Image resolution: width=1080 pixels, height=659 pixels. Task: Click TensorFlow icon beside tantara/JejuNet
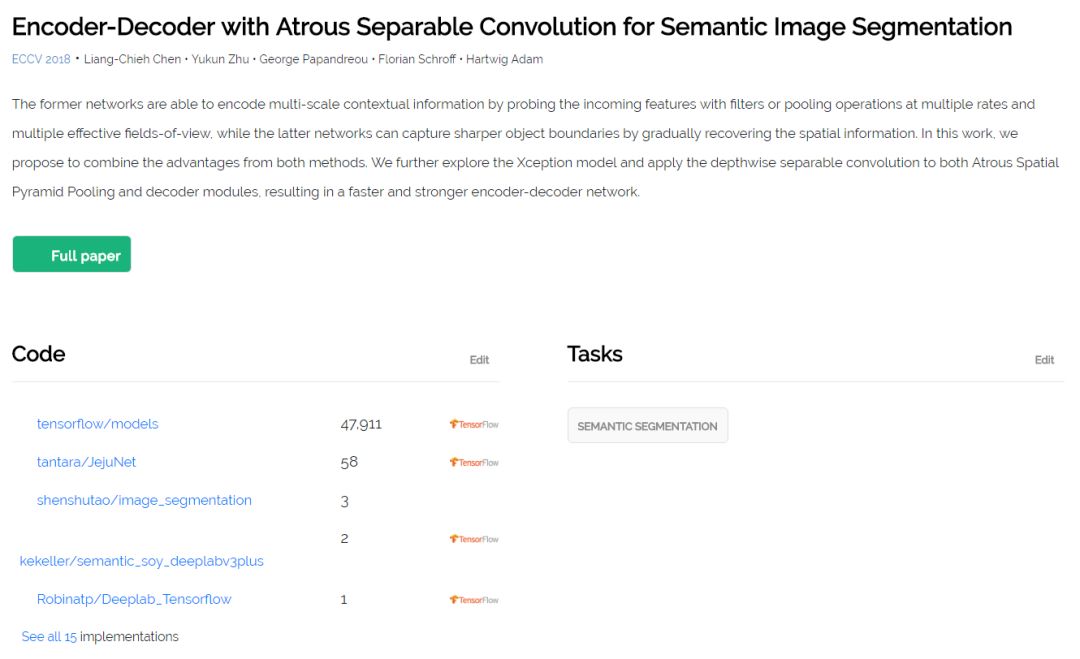click(x=474, y=463)
